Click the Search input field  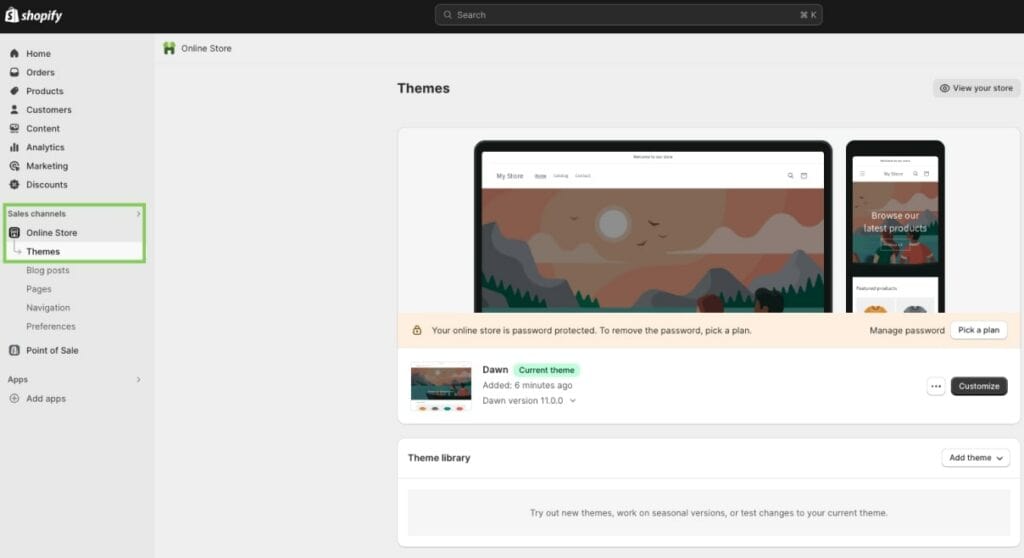point(628,15)
